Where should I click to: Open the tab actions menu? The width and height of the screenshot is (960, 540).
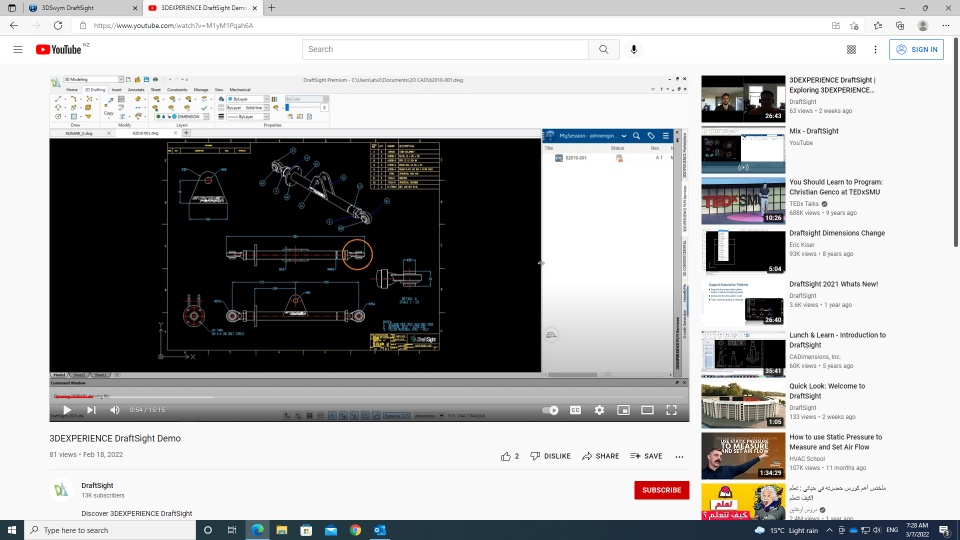pyautogui.click(x=12, y=8)
